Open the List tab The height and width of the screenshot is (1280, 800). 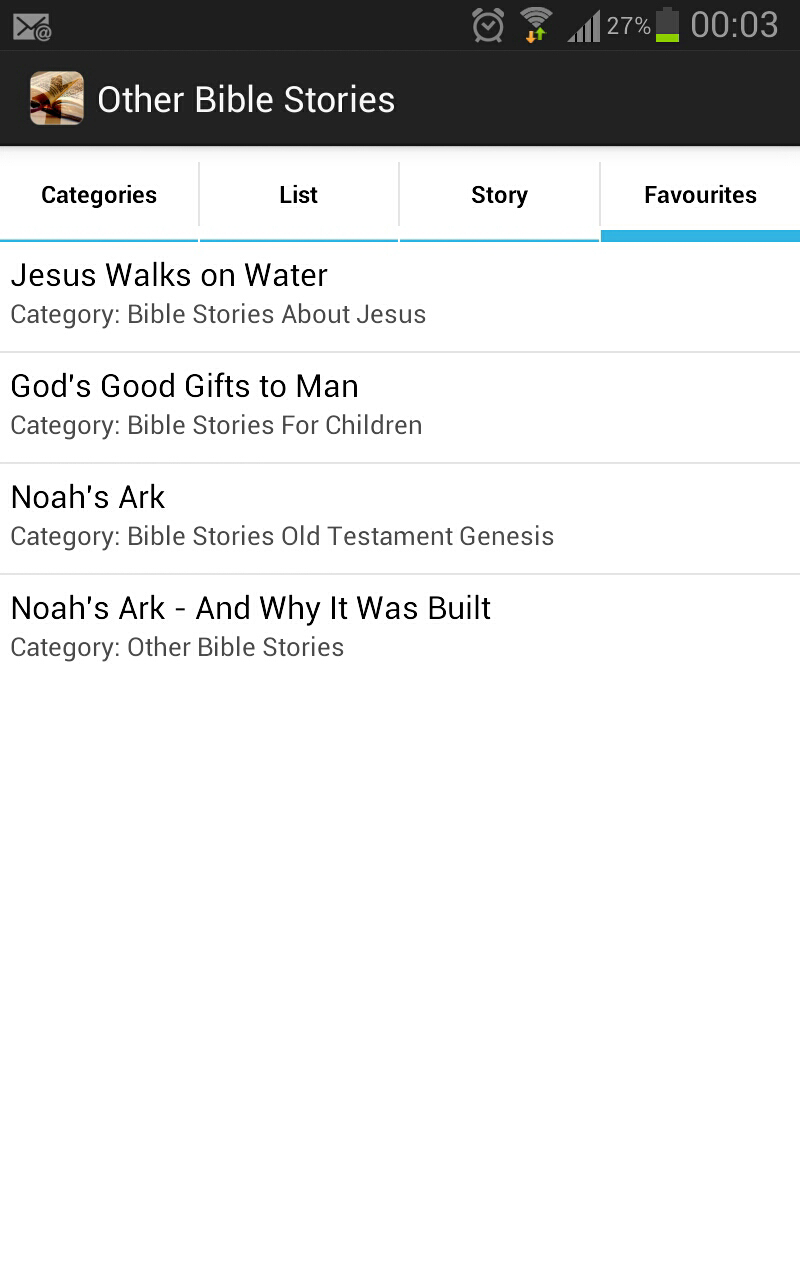click(299, 195)
